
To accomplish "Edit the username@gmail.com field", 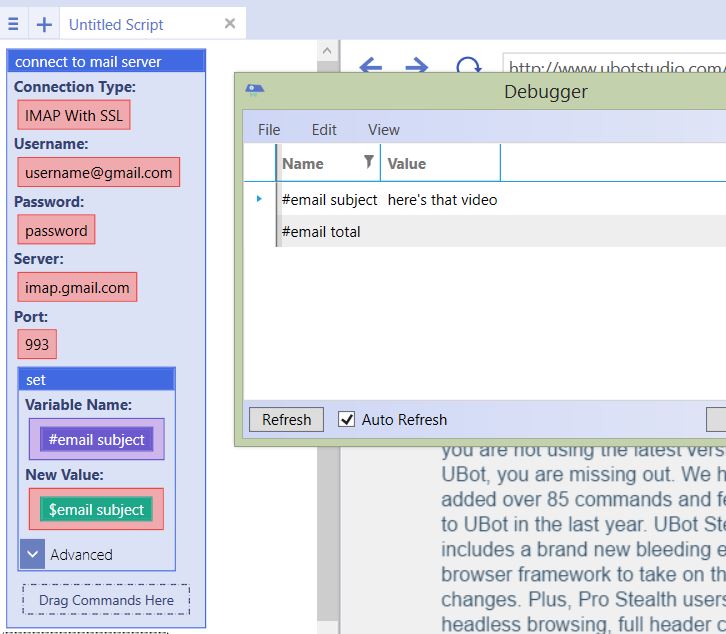I will tap(99, 172).
